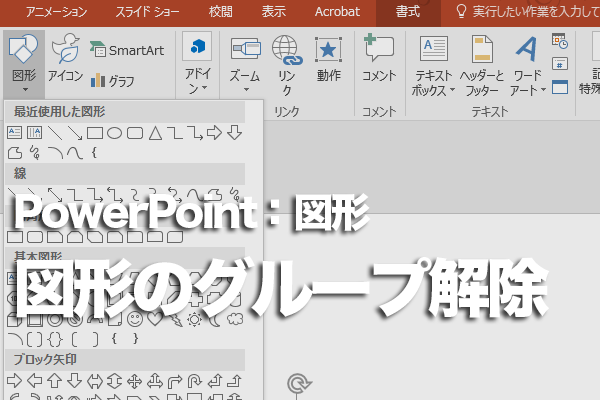Choose the double brace basic shape
The height and width of the screenshot is (400, 600).
pyautogui.click(x=55, y=339)
